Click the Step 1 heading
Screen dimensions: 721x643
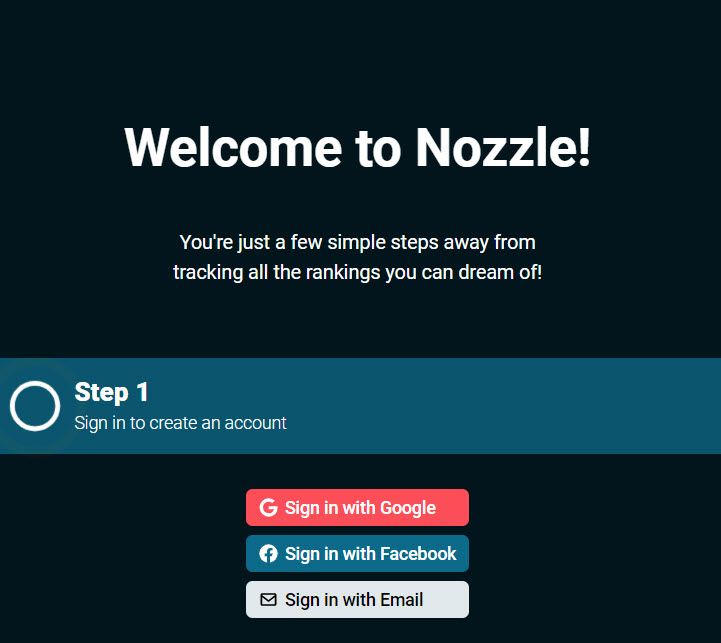(111, 393)
